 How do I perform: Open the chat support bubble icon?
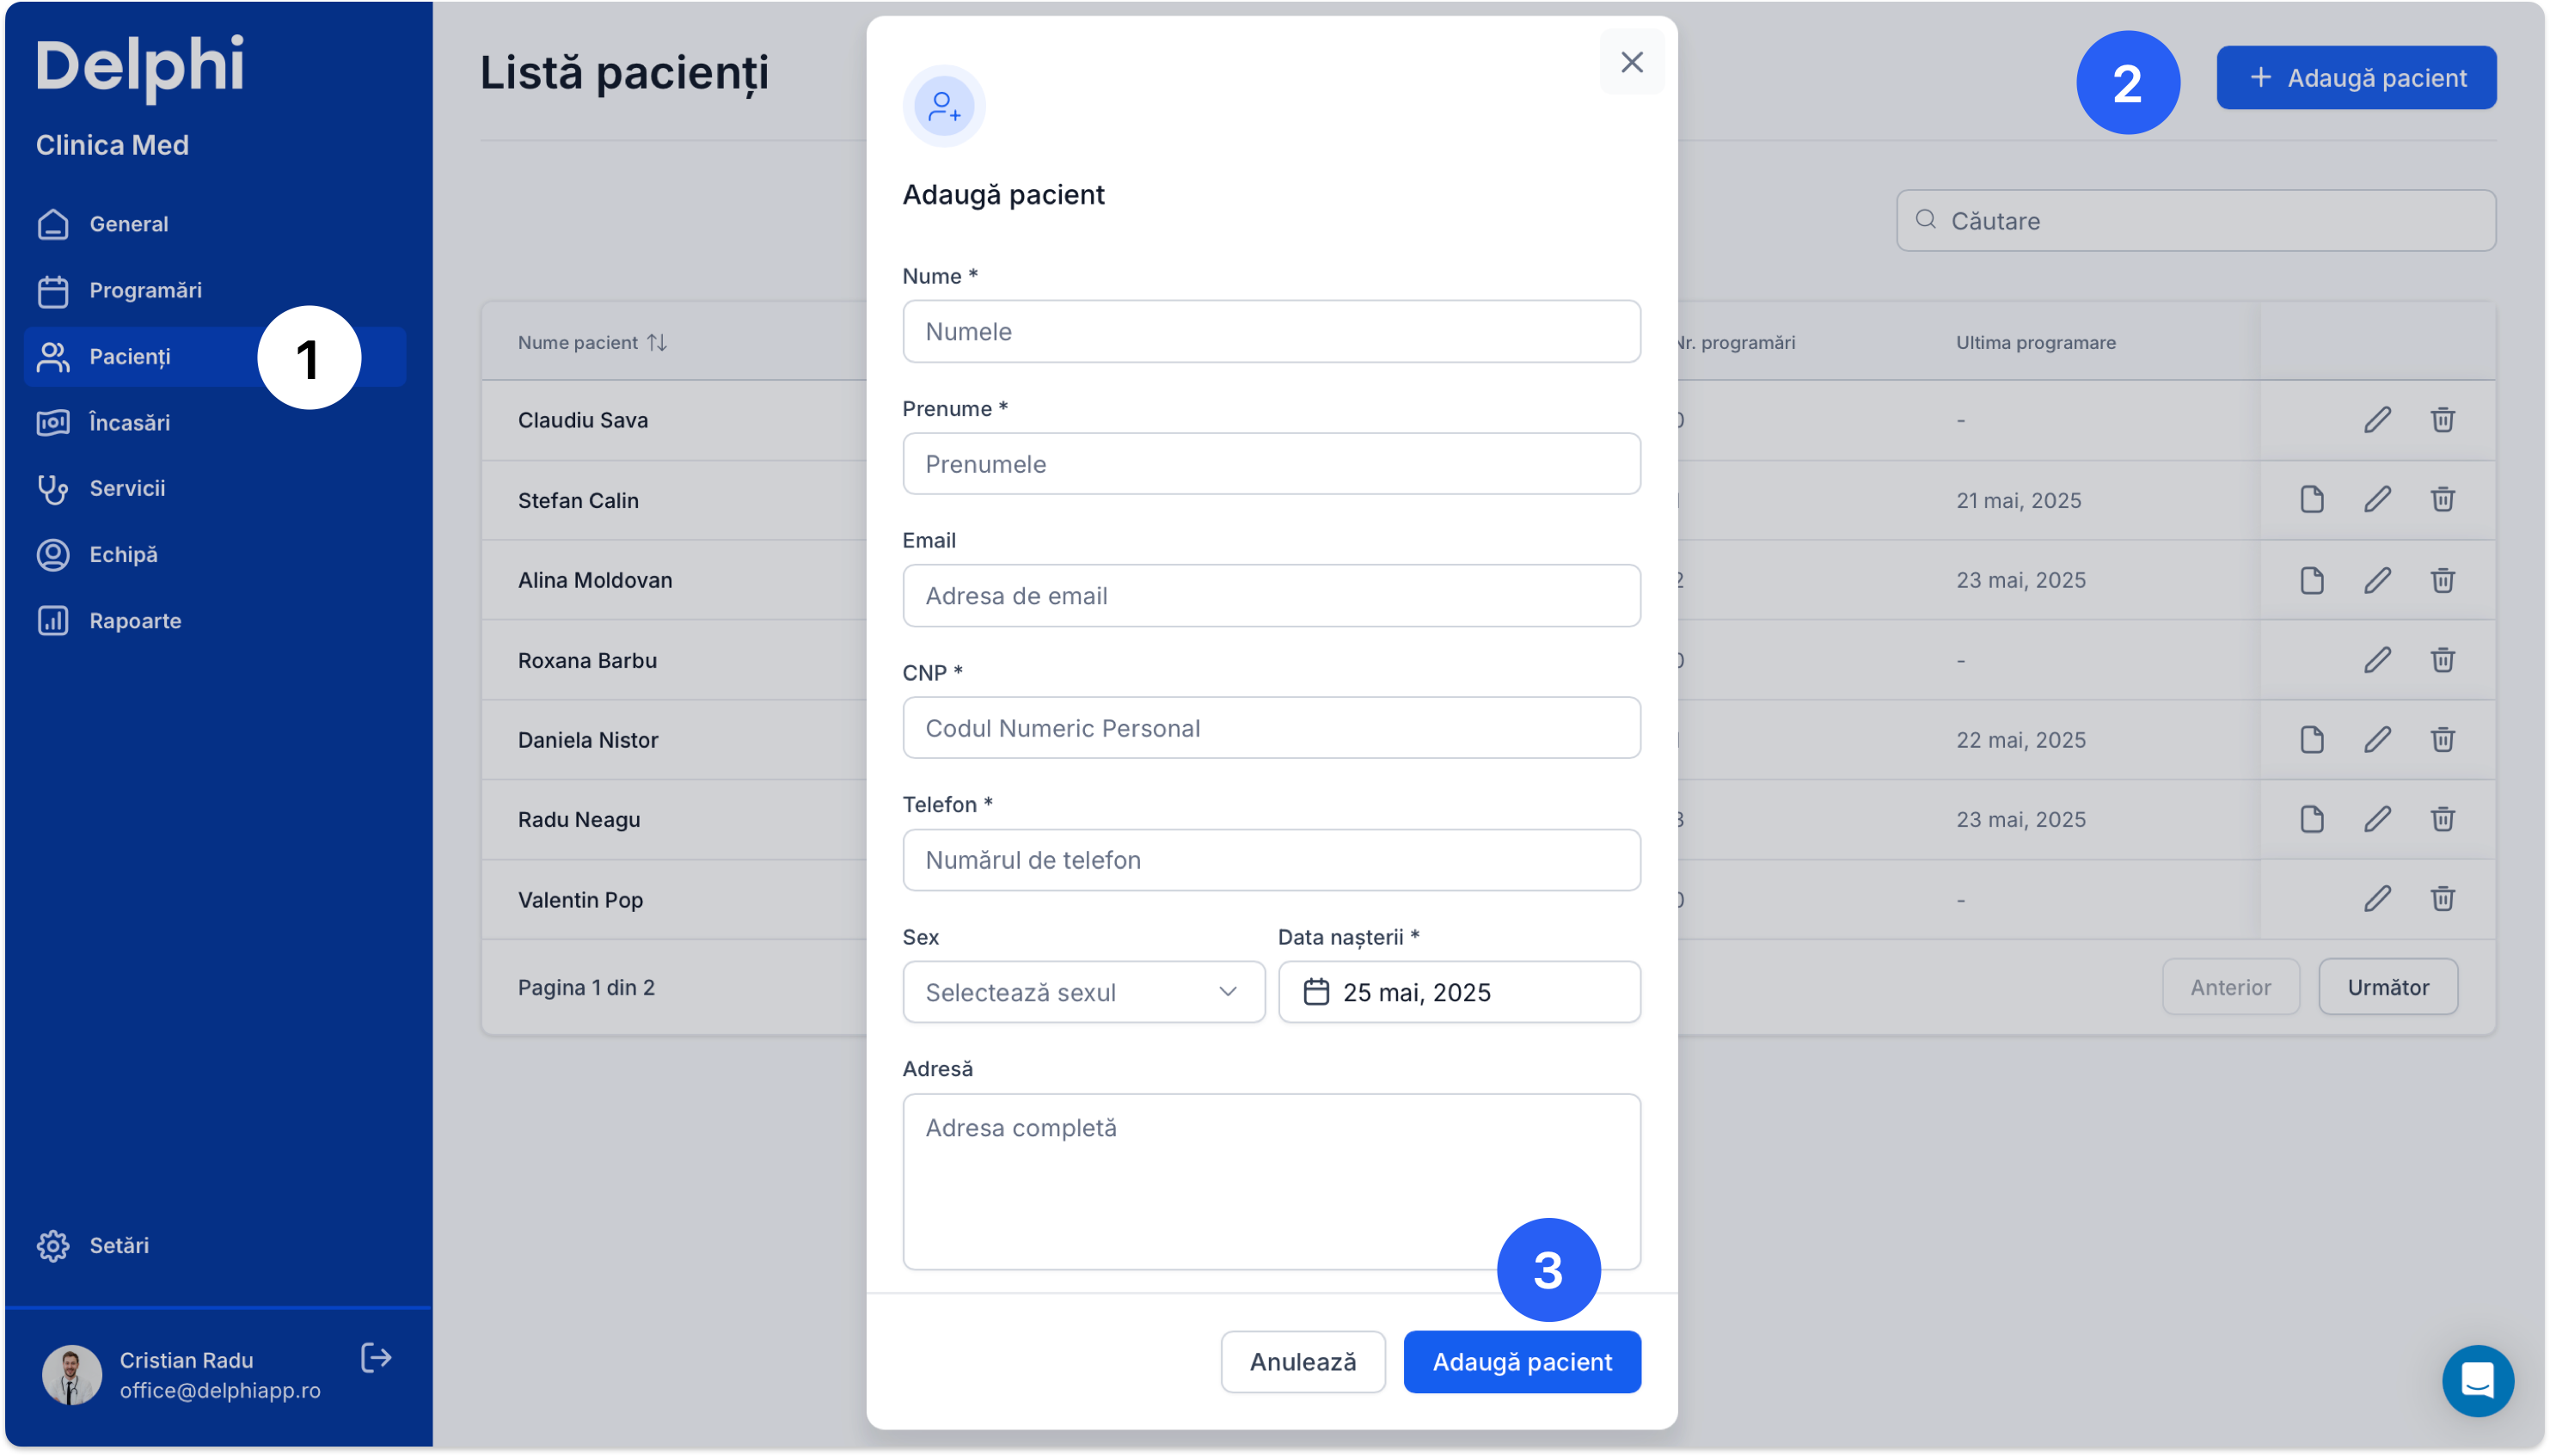[x=2477, y=1381]
